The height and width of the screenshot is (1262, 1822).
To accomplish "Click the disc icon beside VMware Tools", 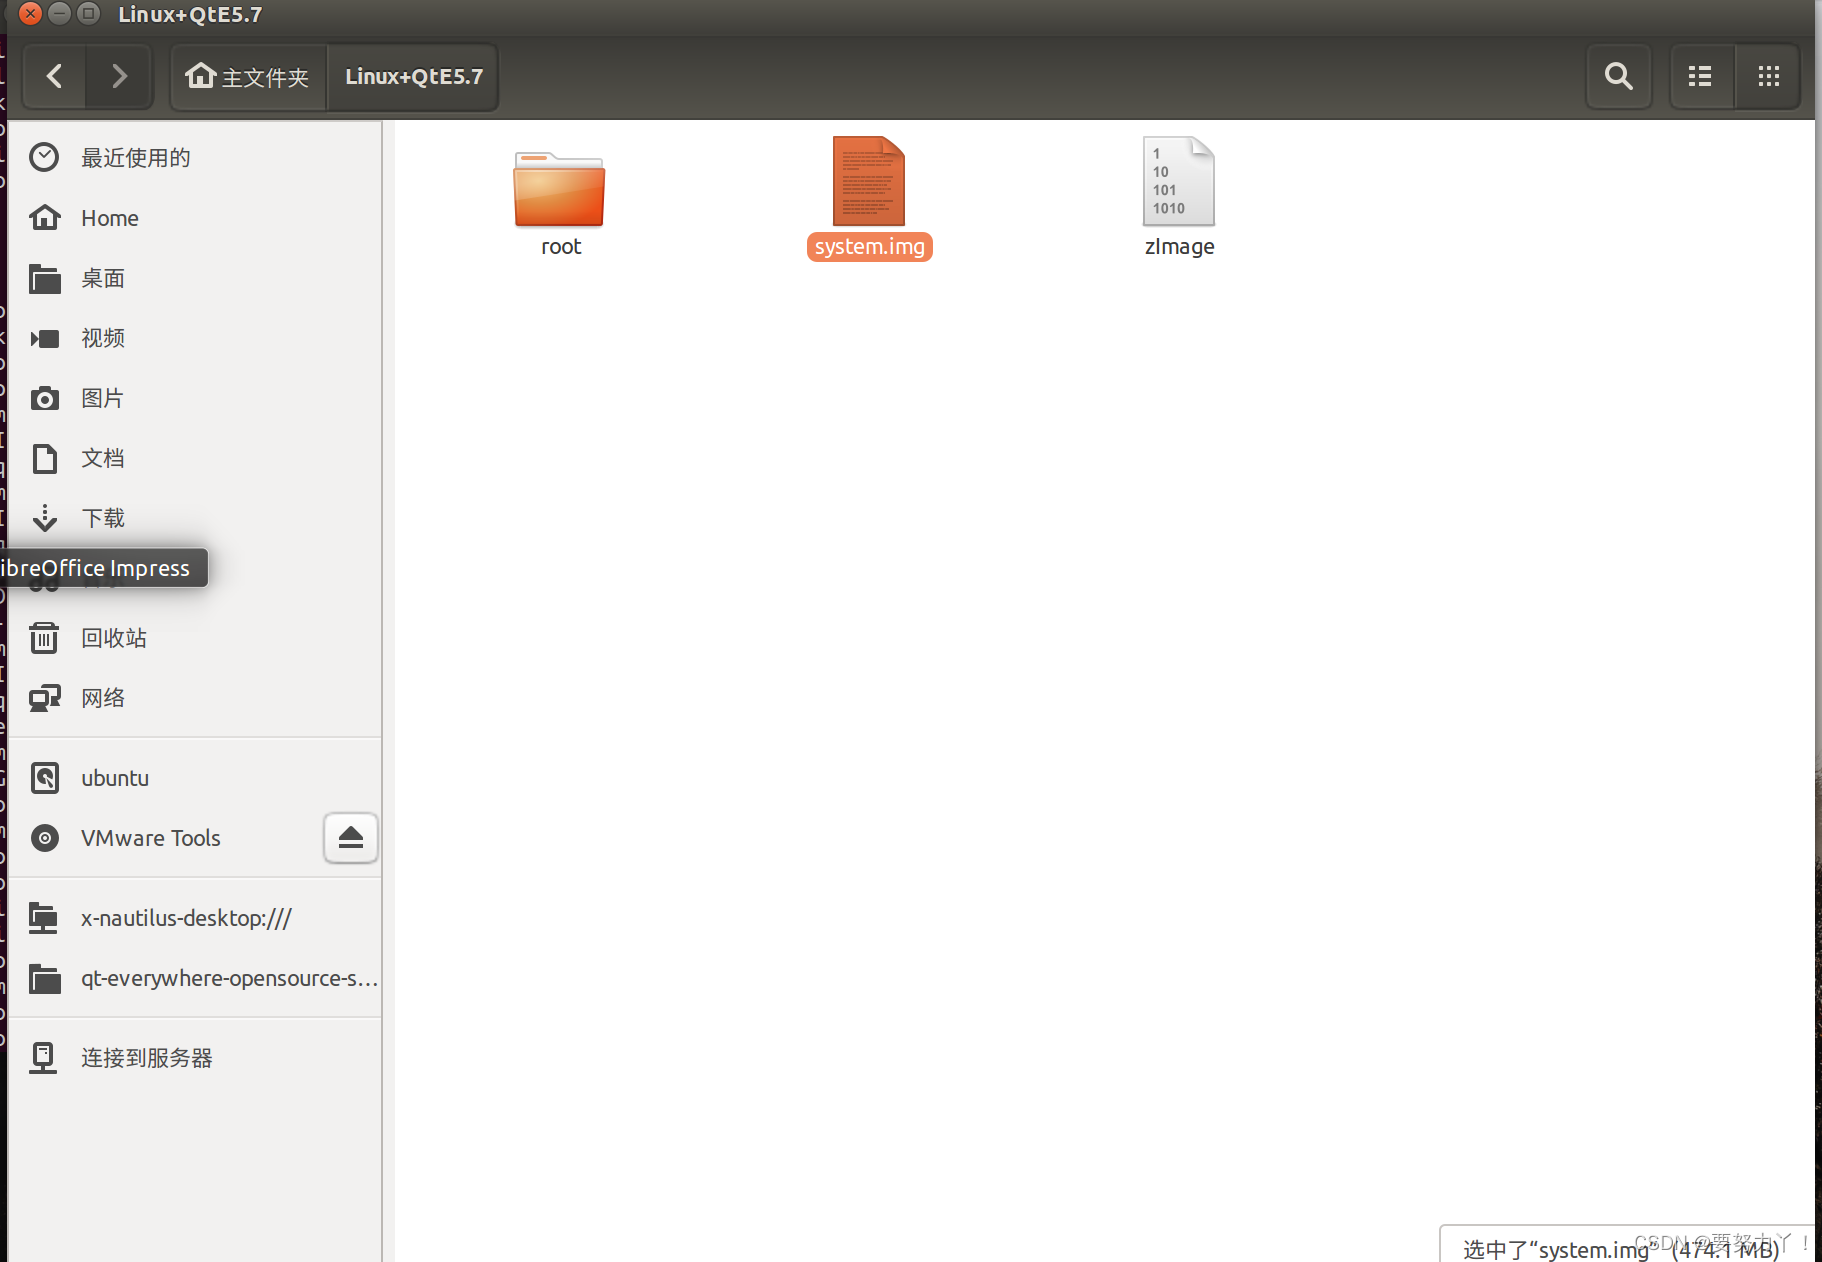I will [x=44, y=837].
